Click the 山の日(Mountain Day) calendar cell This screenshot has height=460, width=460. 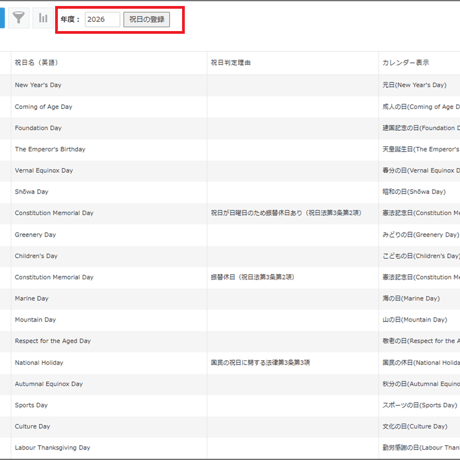click(419, 320)
